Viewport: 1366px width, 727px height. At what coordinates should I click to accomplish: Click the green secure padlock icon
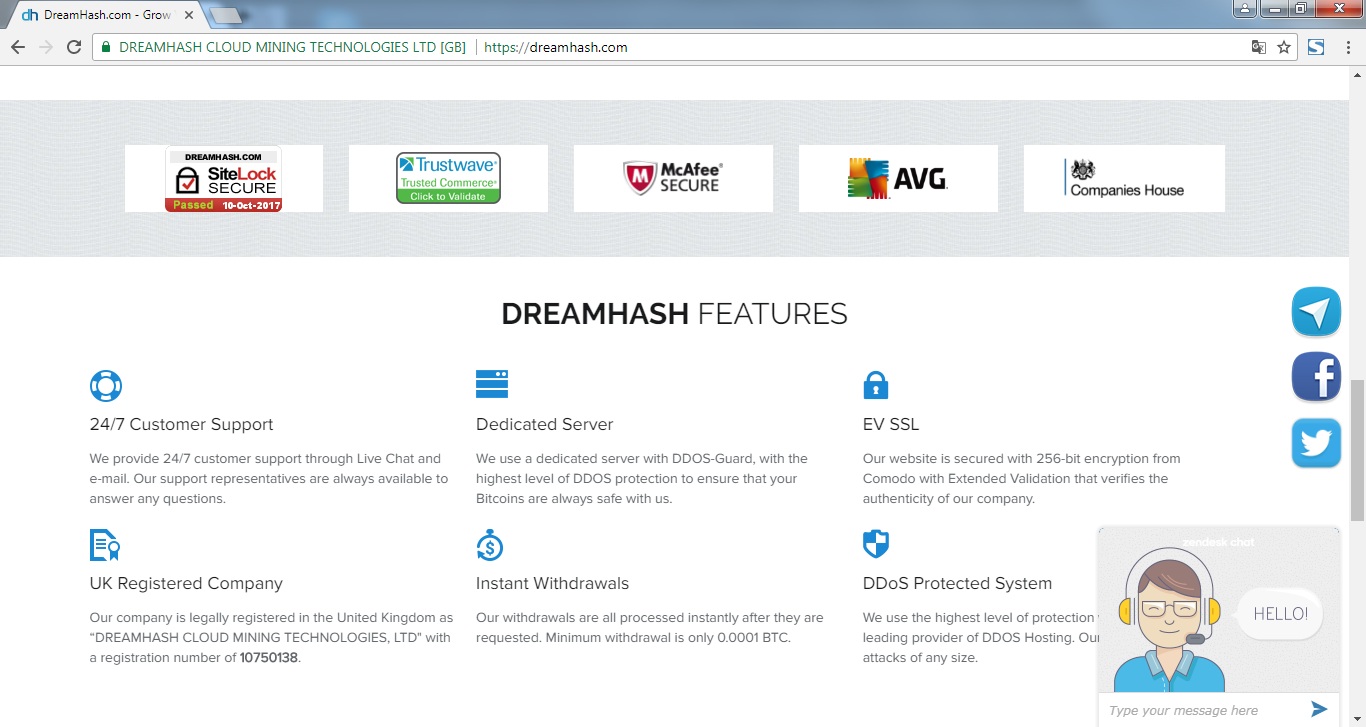point(105,47)
